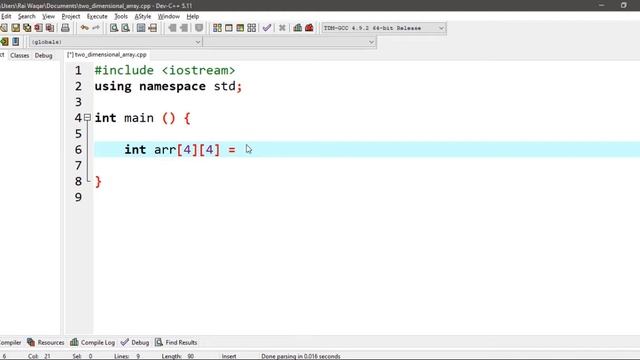Click line number 9 in the gutter
Screen dimensions: 640x360
pos(78,197)
